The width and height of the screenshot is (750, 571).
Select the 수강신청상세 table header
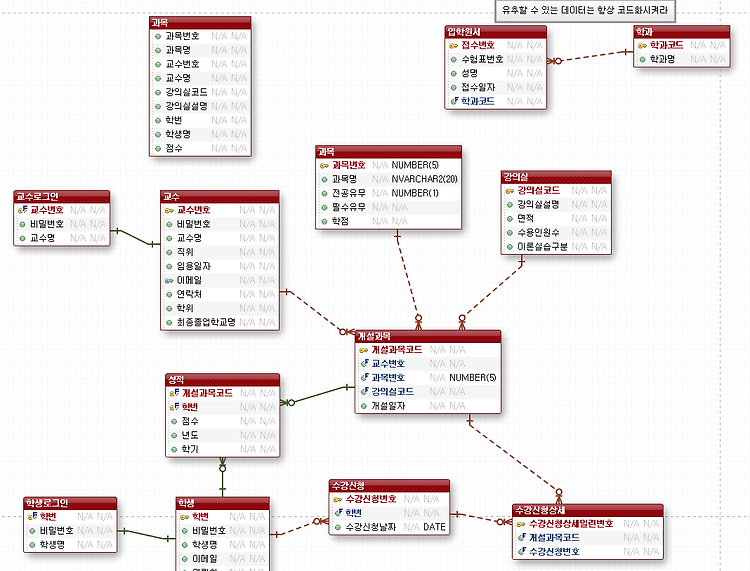pos(588,510)
